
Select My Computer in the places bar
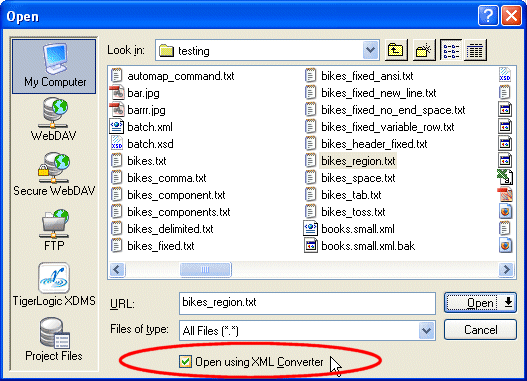tap(54, 66)
